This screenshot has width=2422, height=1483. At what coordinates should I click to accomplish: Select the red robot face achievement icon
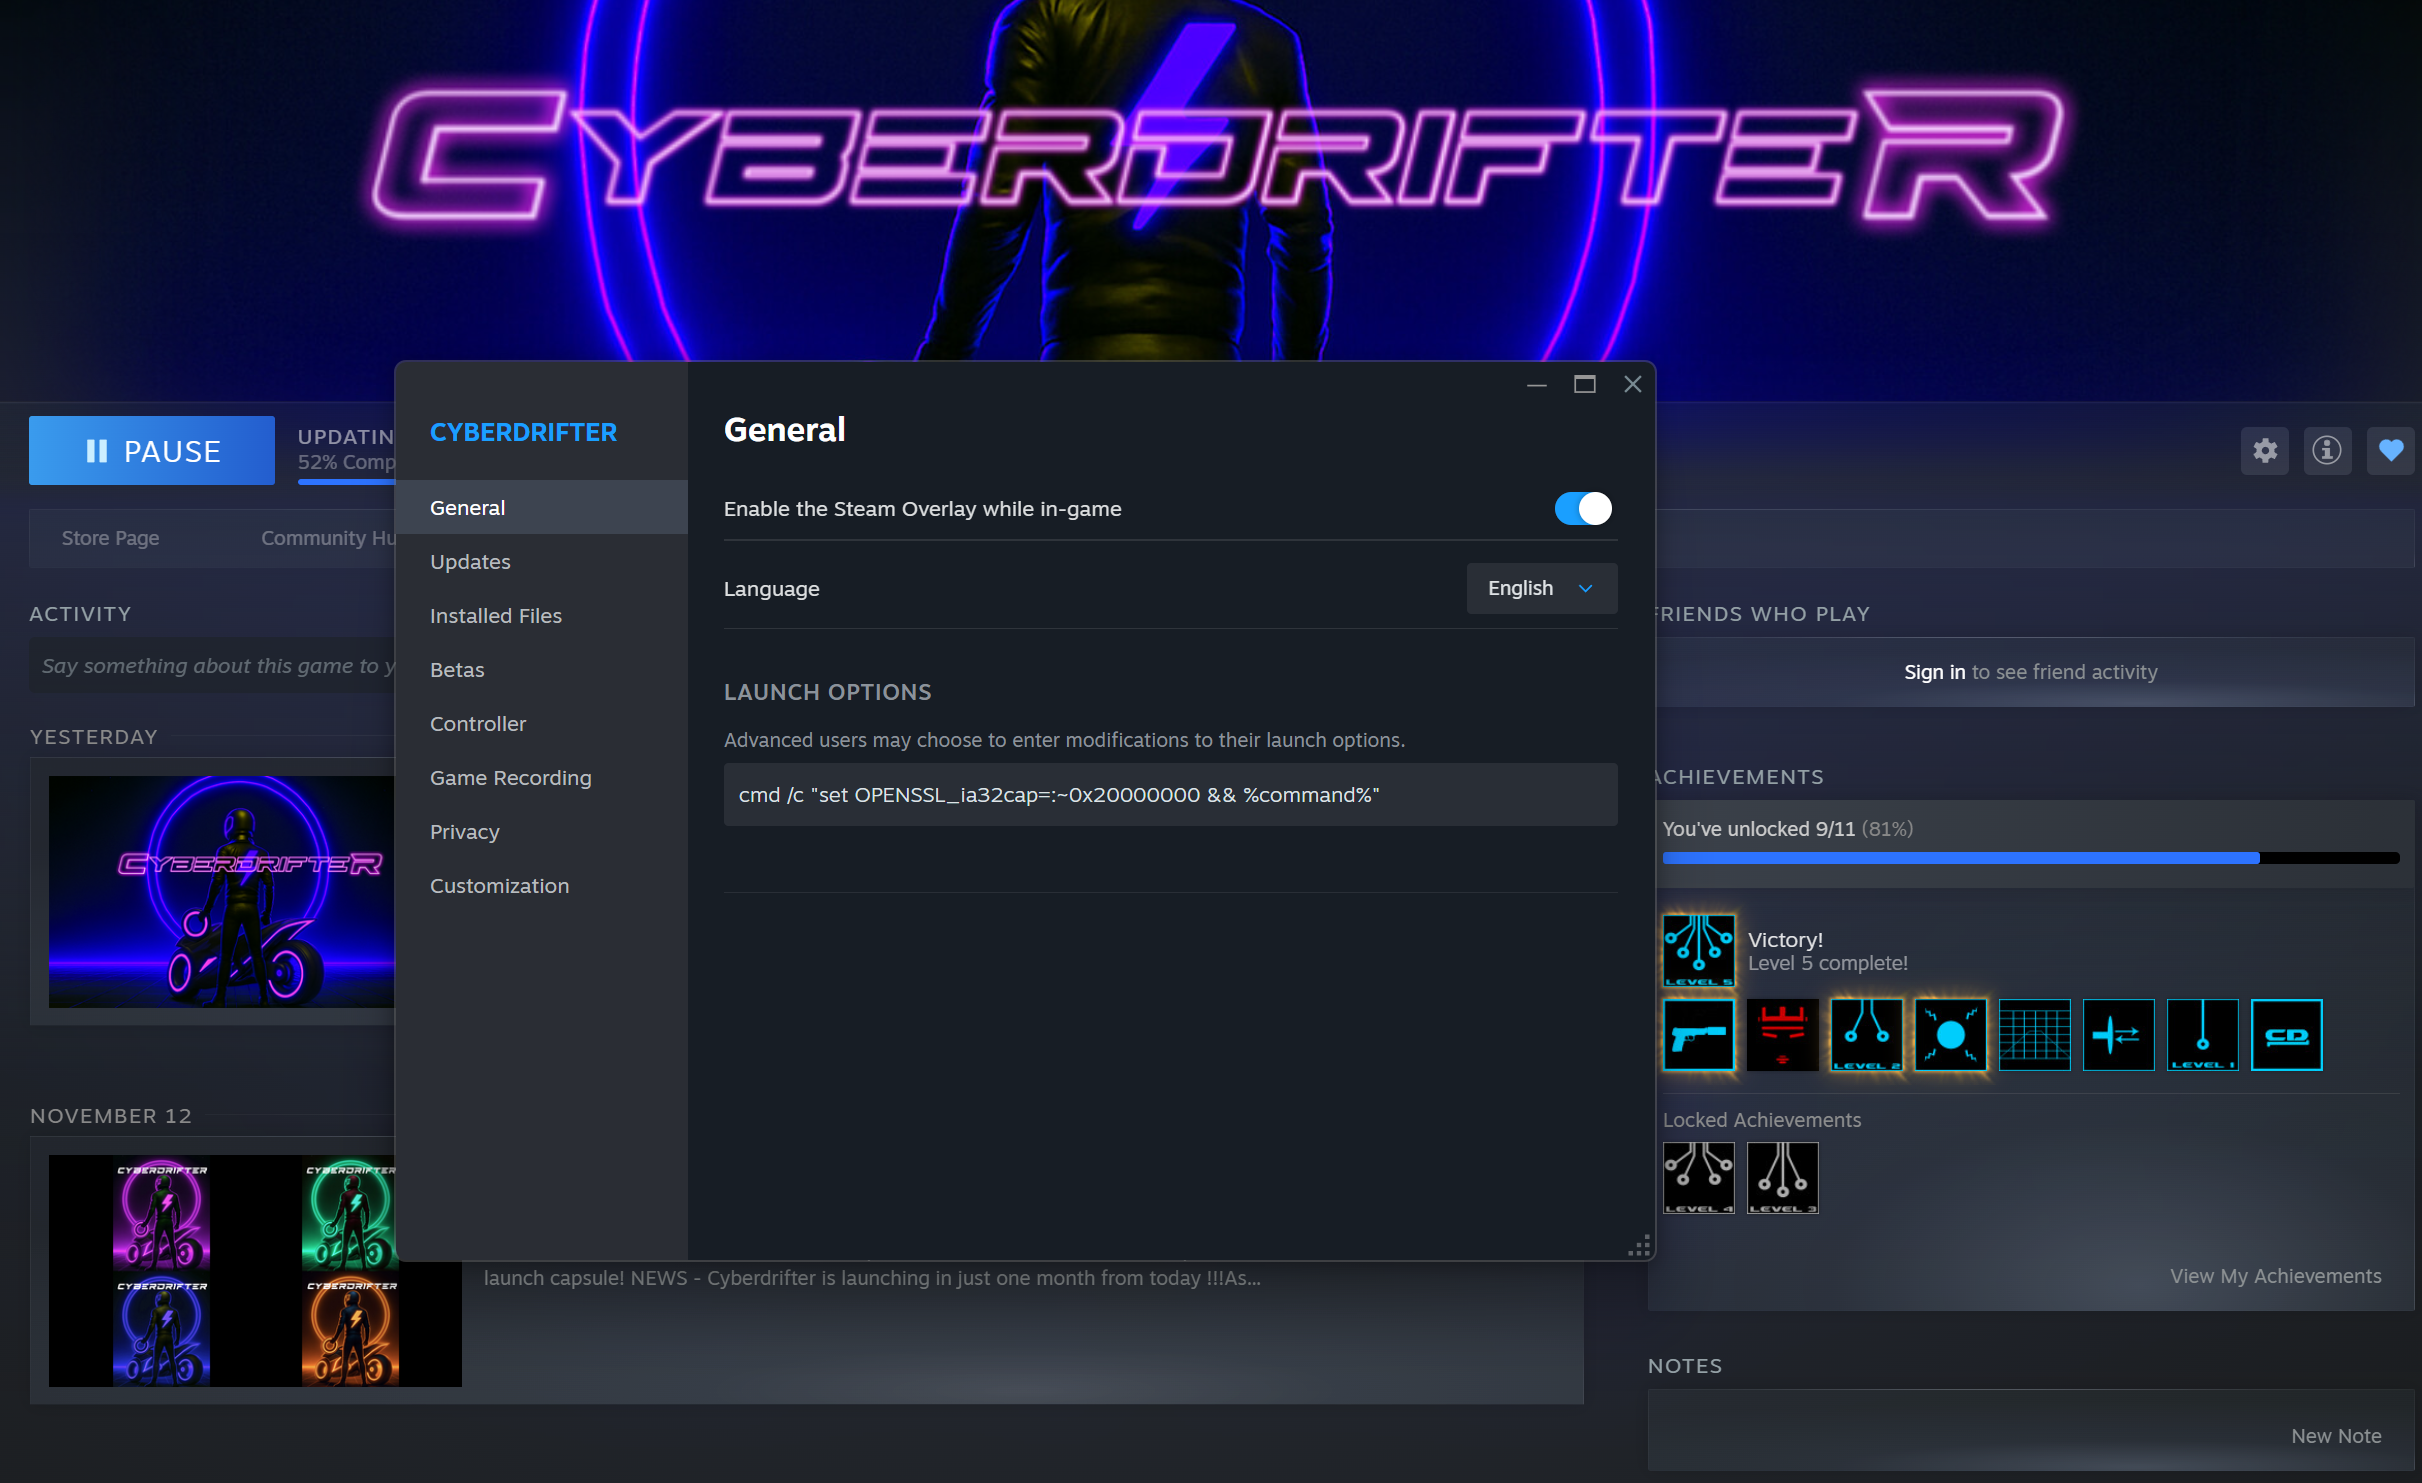1783,1035
